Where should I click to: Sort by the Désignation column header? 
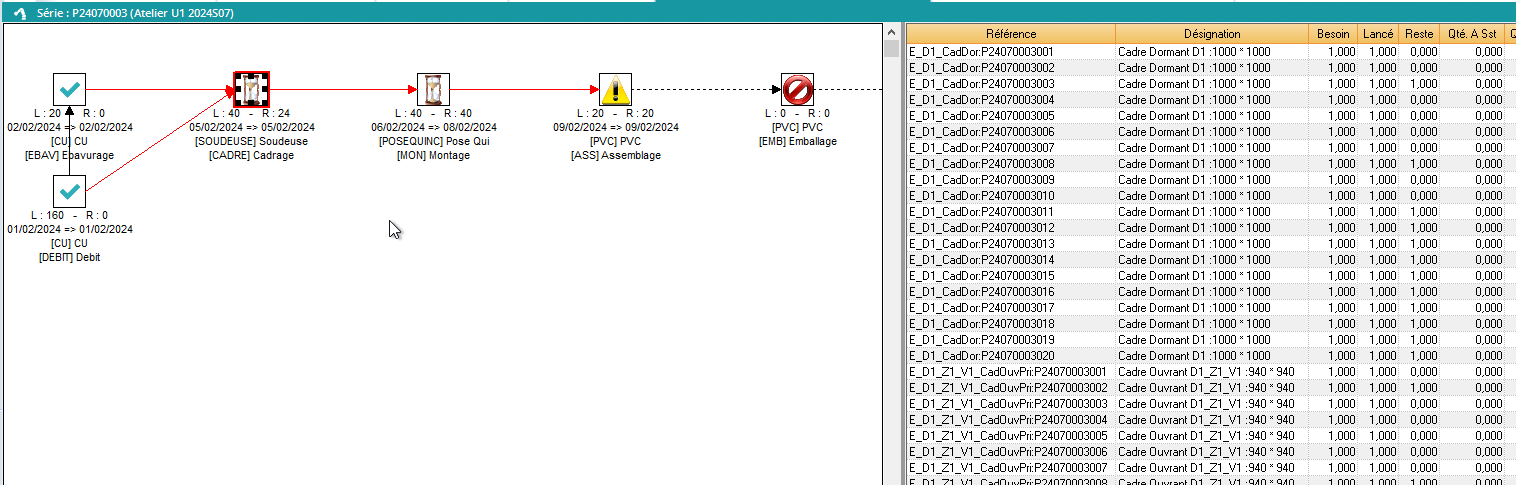tap(1211, 34)
